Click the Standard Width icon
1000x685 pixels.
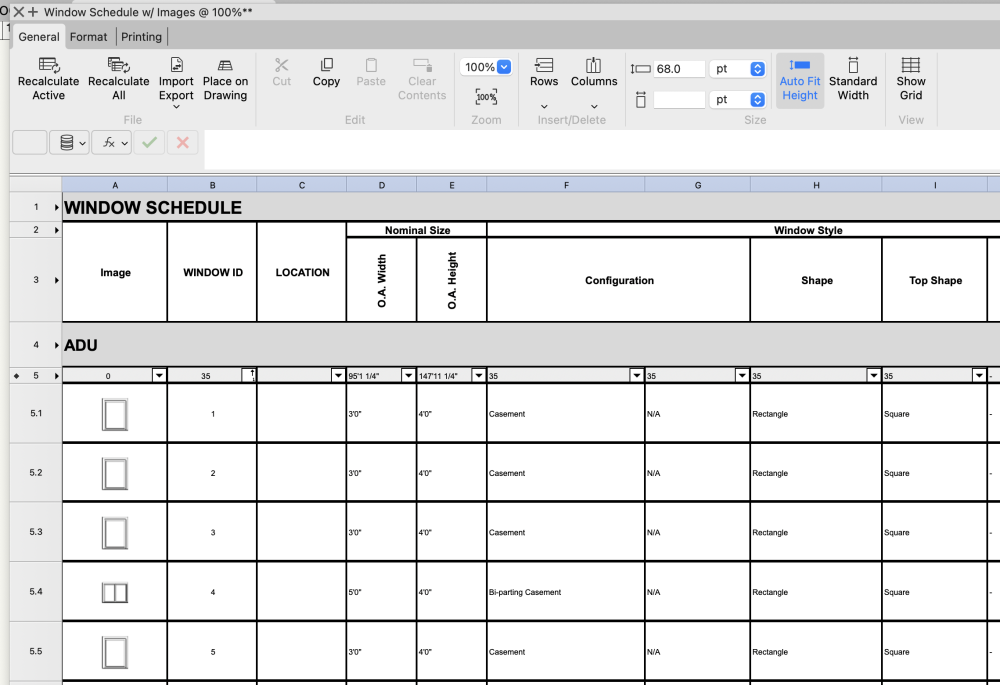coord(853,66)
